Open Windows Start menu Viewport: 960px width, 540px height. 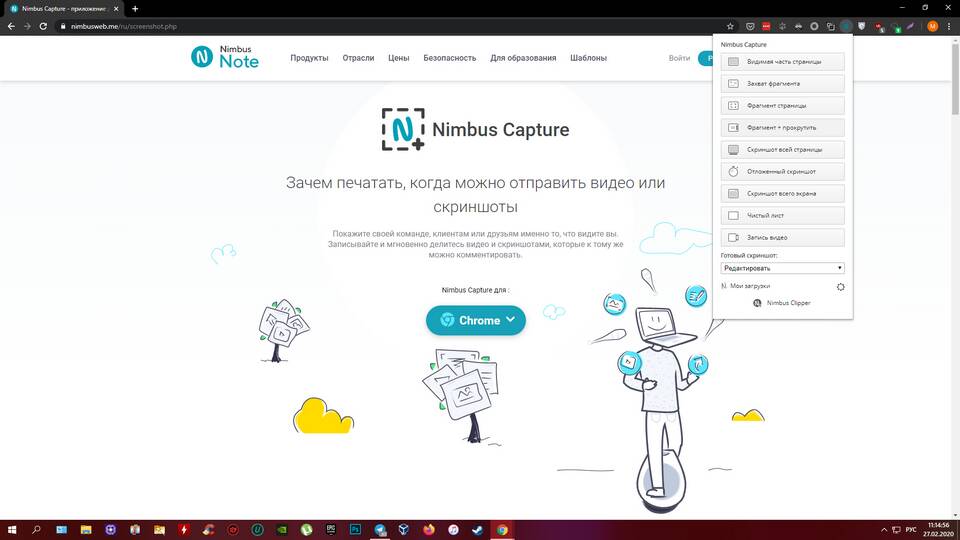click(12, 530)
